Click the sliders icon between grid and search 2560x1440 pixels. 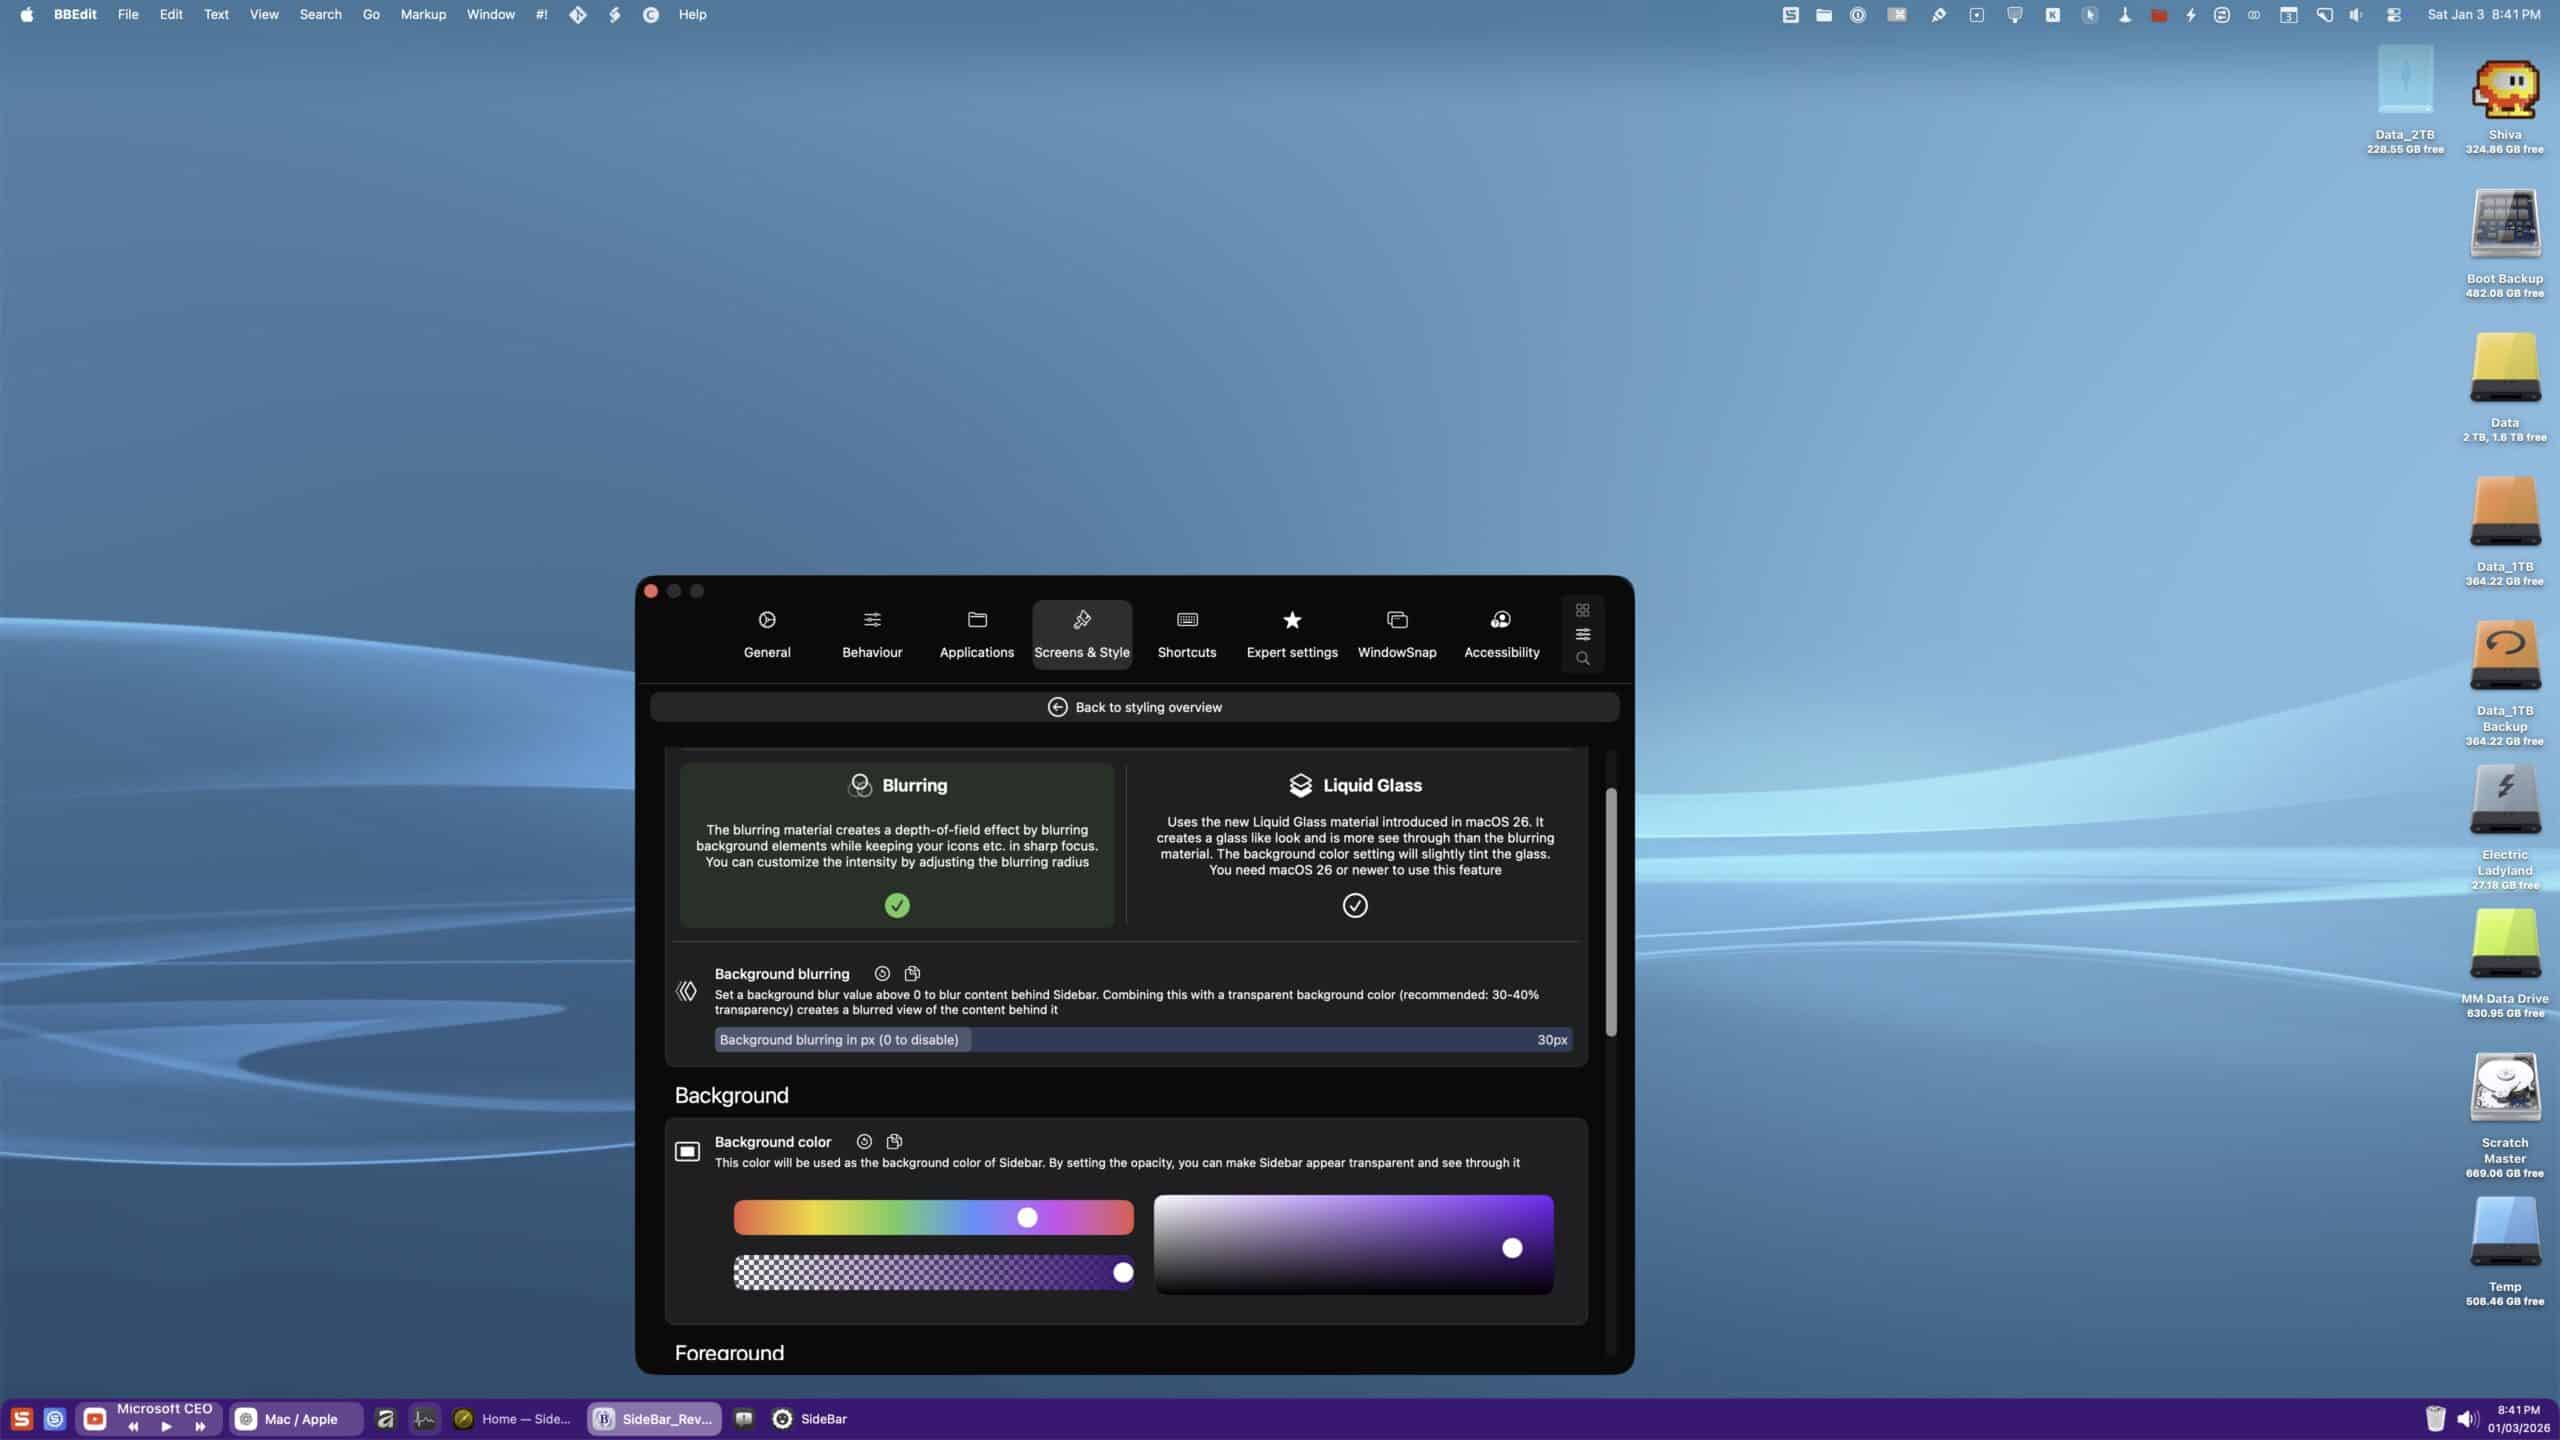(1582, 634)
